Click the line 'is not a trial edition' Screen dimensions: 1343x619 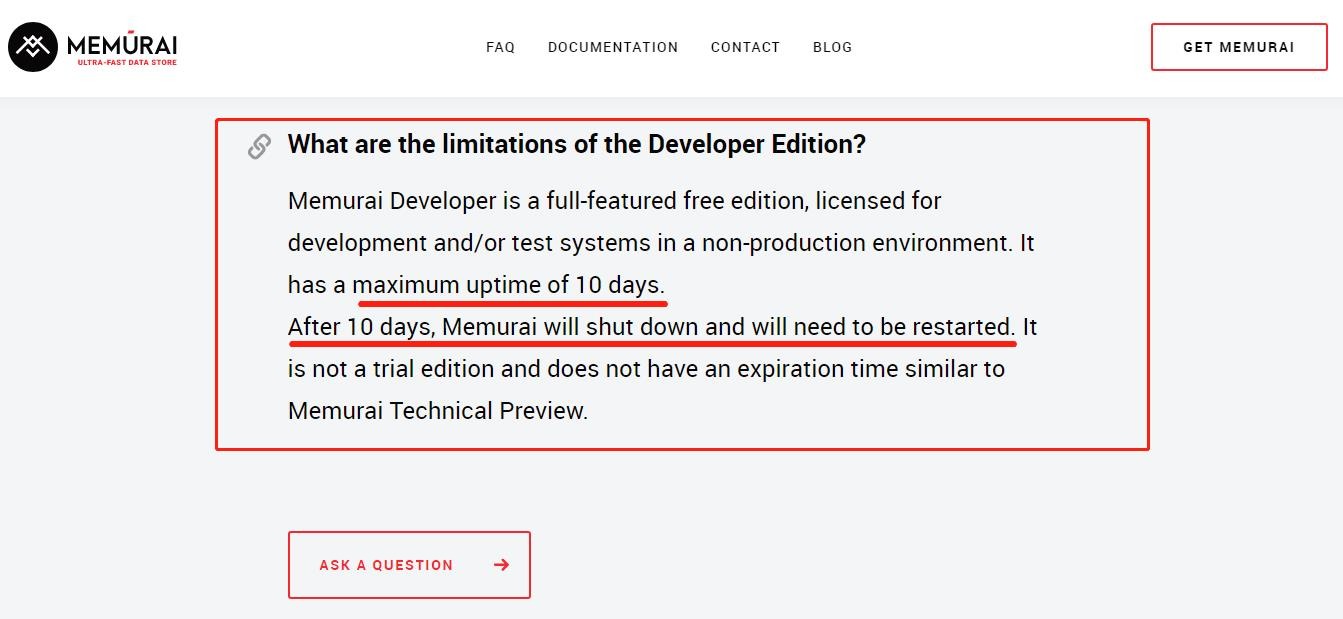coord(646,369)
